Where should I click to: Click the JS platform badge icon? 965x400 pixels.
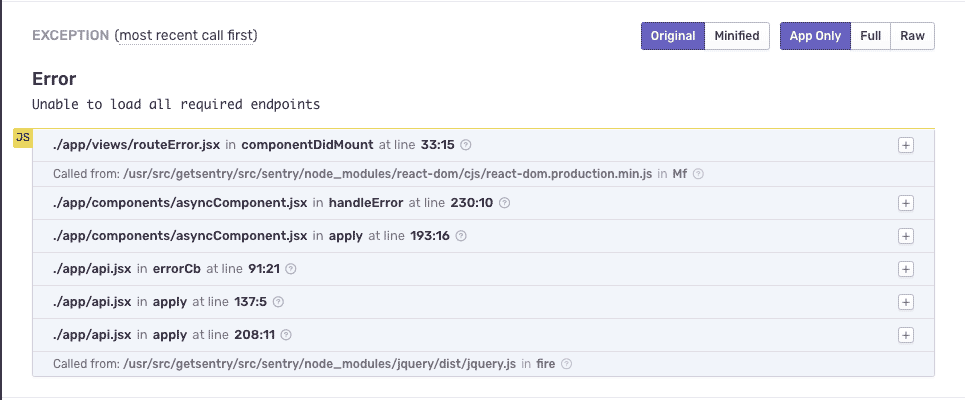point(23,138)
